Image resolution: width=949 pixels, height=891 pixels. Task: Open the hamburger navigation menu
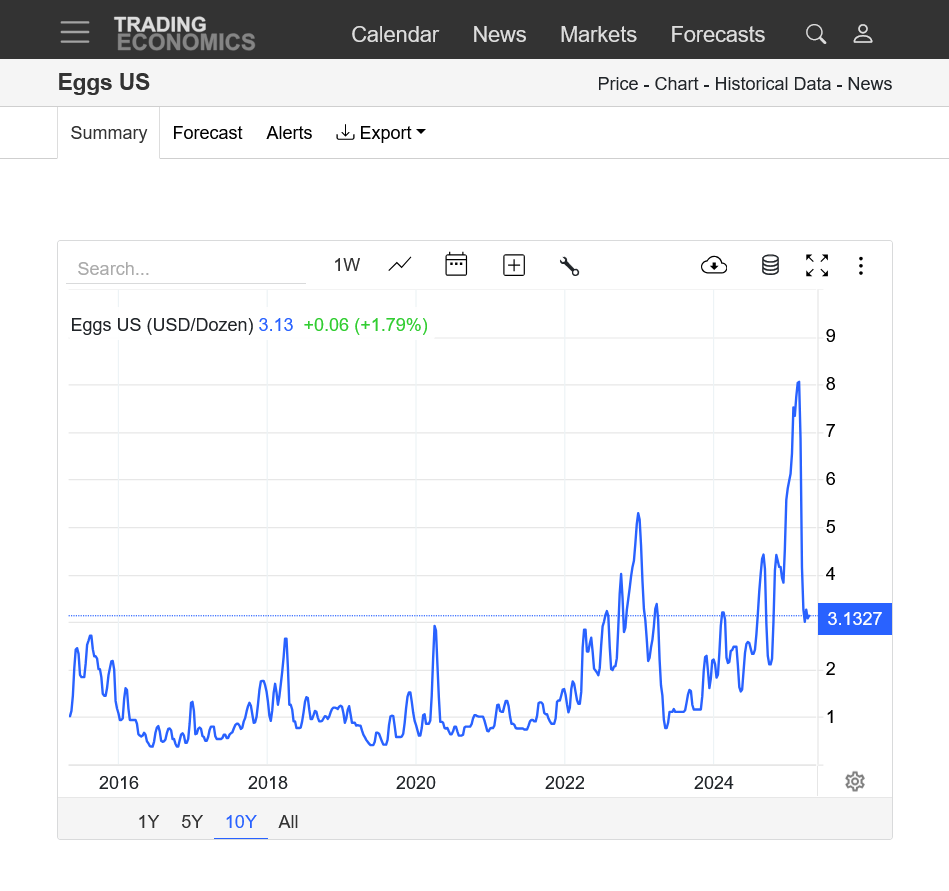tap(75, 32)
